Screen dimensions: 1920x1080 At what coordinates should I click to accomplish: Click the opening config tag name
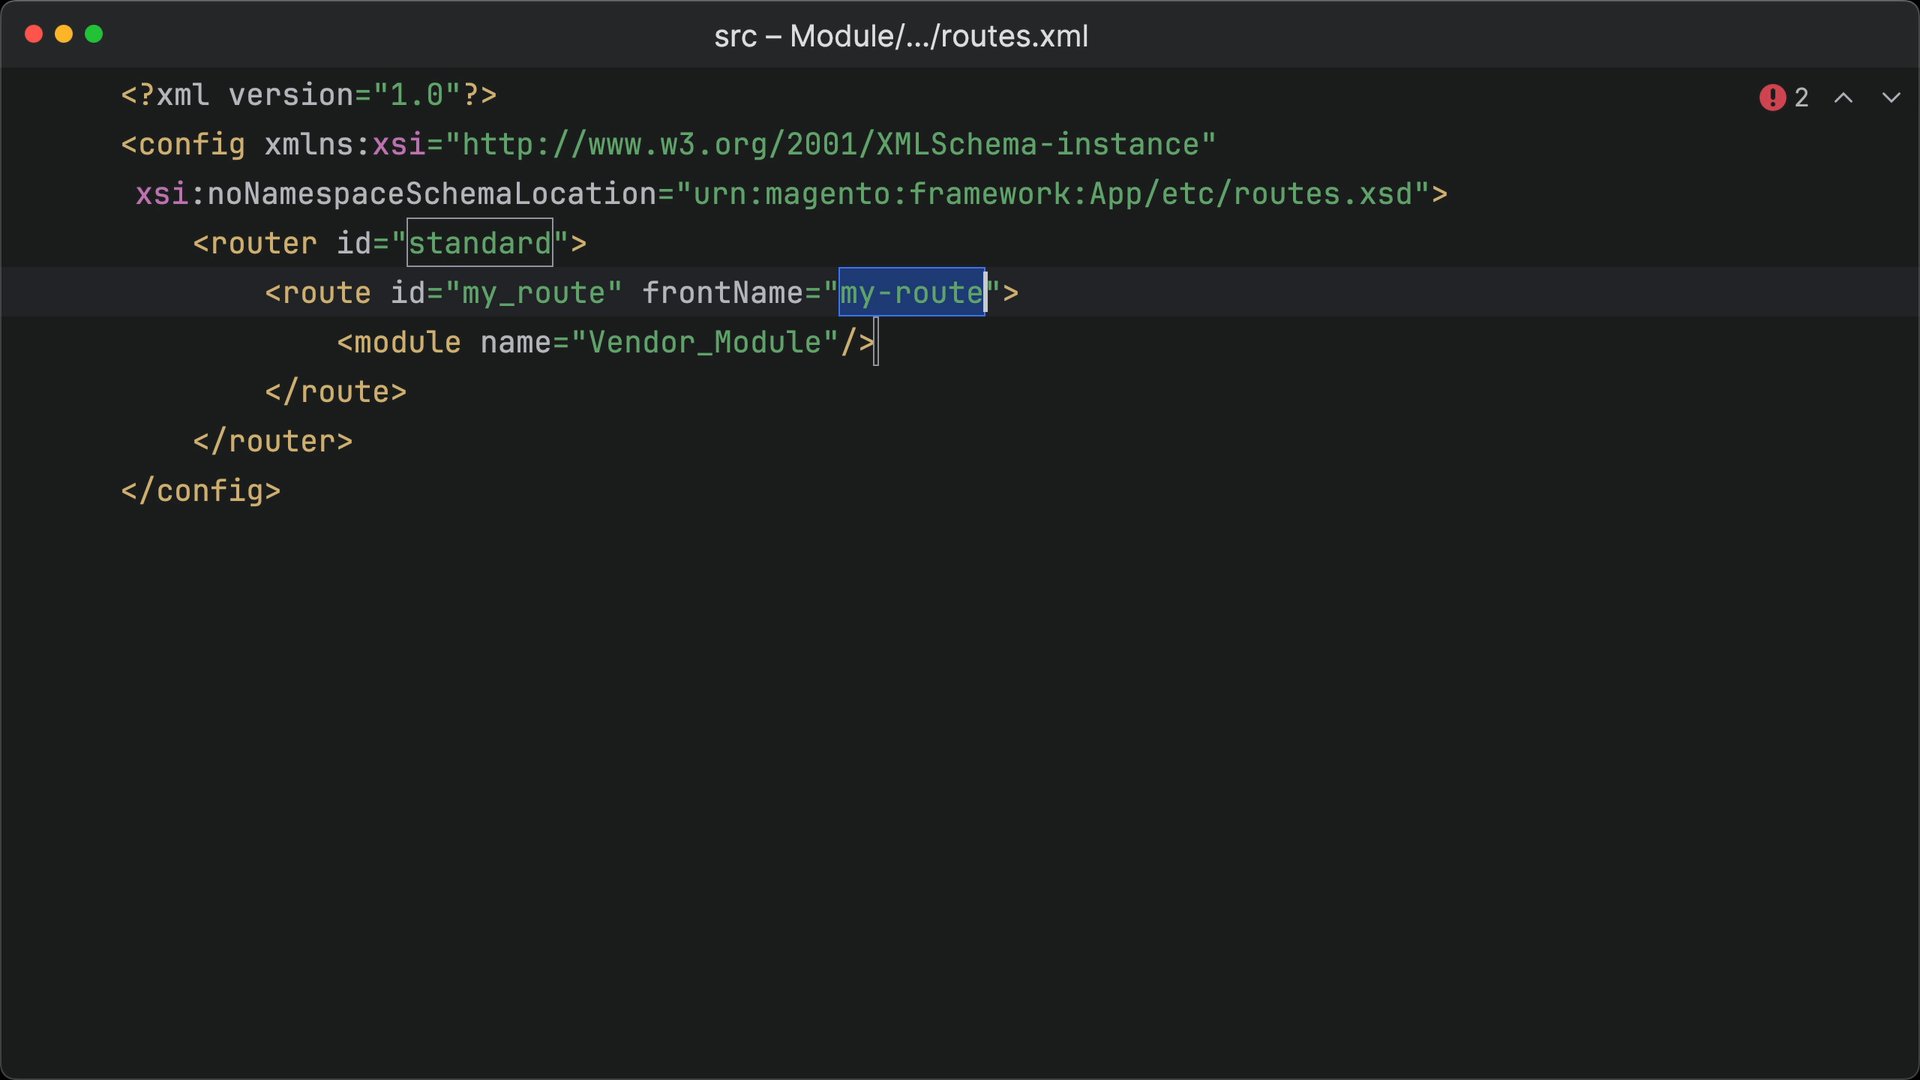click(x=191, y=145)
